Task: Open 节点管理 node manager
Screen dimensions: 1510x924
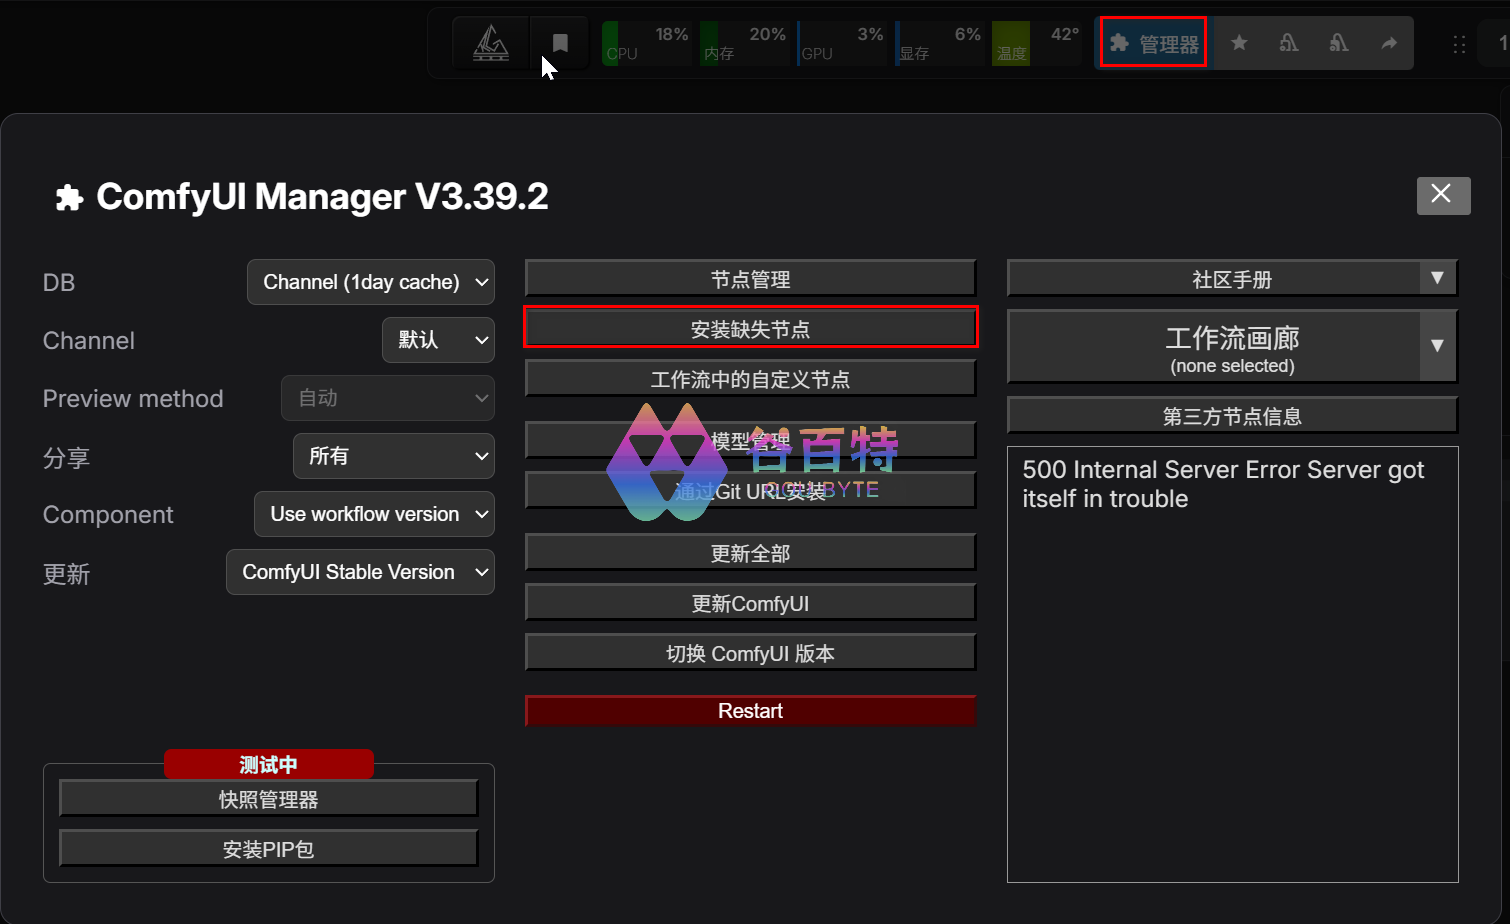Action: tap(750, 279)
